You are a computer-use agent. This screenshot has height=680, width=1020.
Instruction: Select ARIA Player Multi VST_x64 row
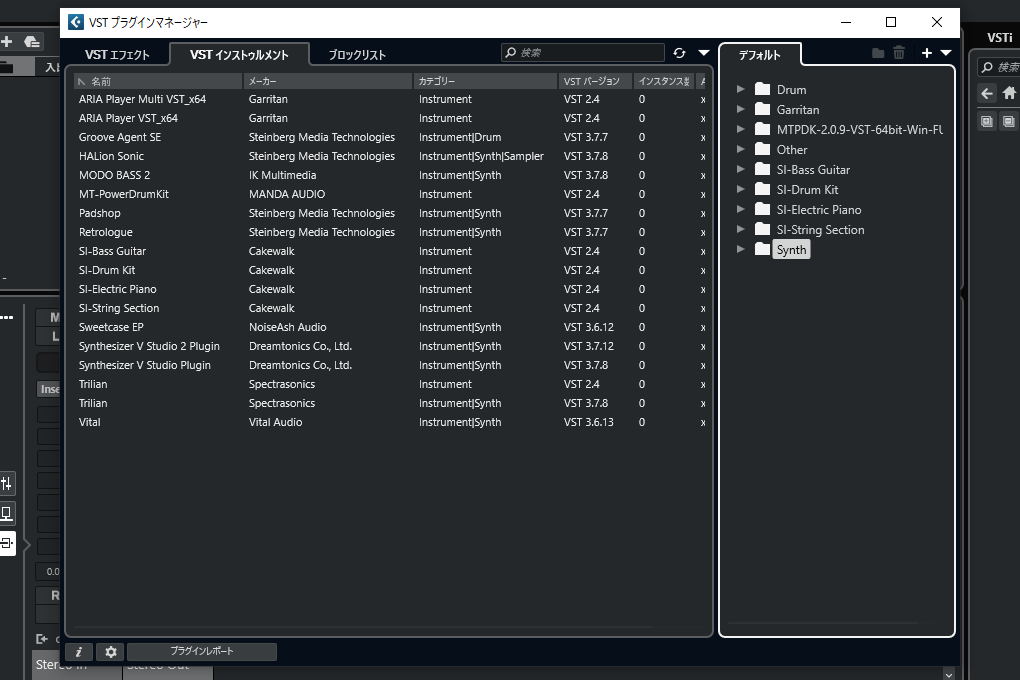point(390,100)
